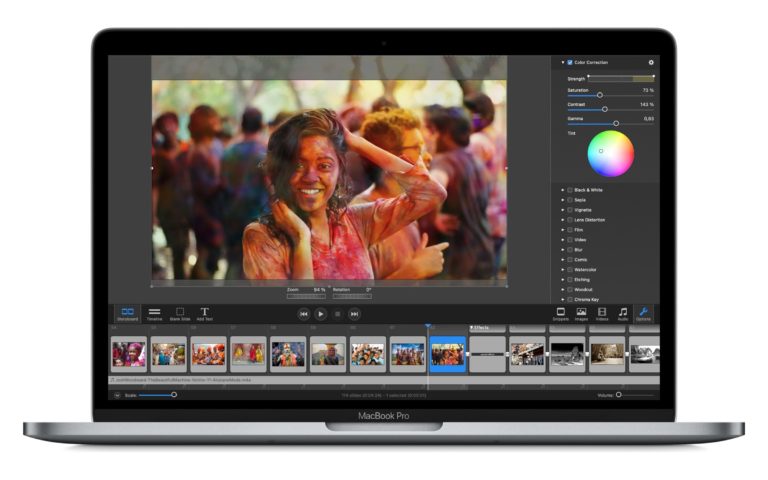Enable the Watercolor effect checkbox
Viewport: 768px width, 480px height.
click(x=570, y=270)
